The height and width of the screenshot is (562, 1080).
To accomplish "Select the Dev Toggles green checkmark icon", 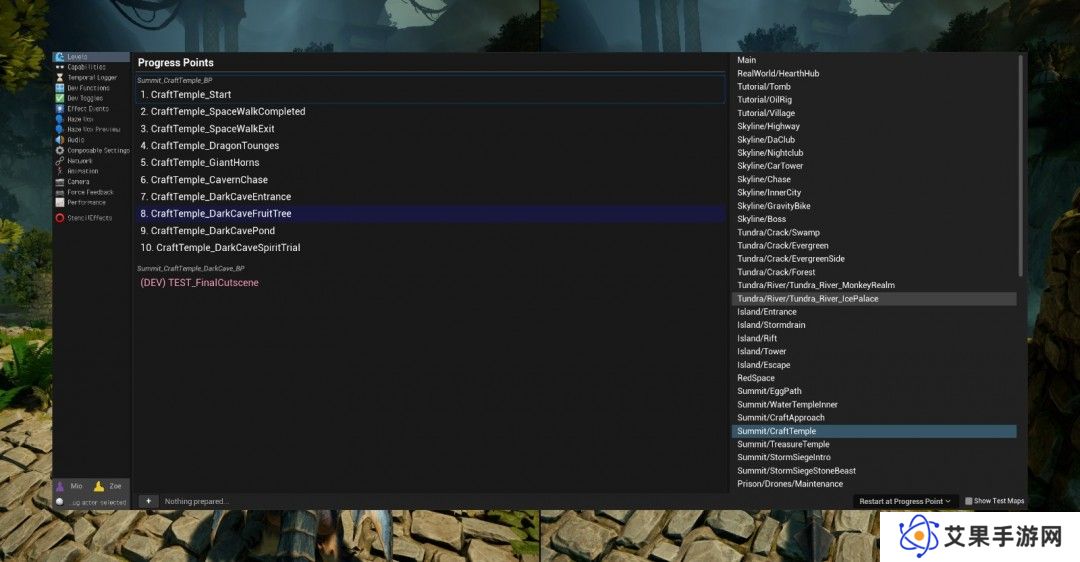I will pyautogui.click(x=60, y=98).
